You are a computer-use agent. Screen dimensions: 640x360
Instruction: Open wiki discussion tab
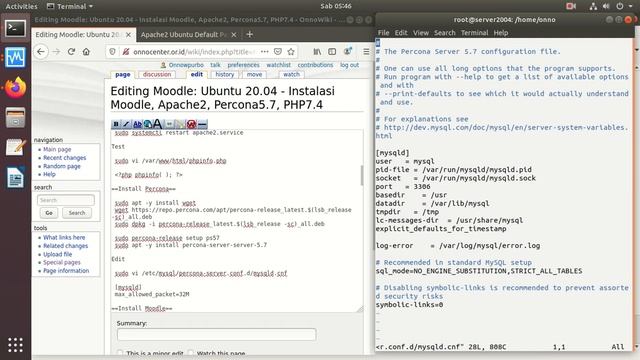pos(157,74)
